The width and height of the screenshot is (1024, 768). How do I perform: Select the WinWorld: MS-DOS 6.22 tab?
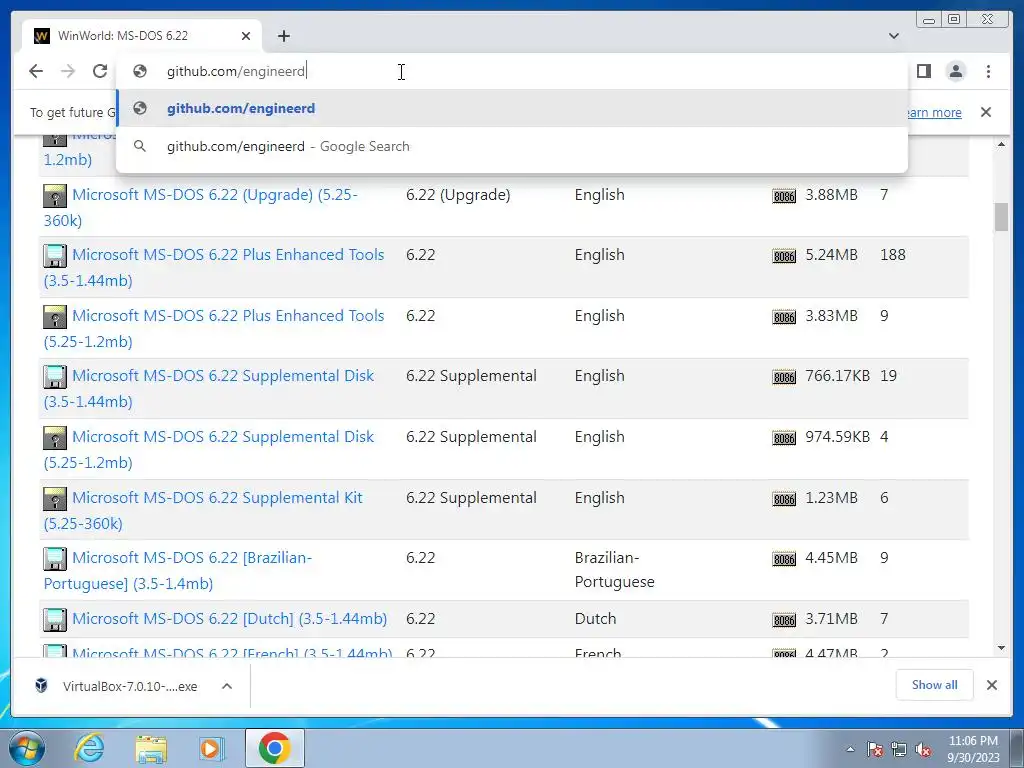tap(142, 36)
